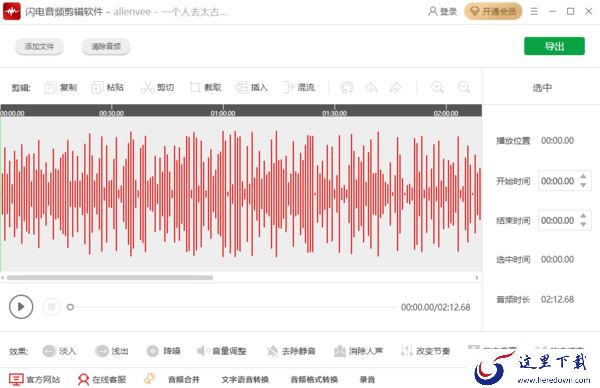Image resolution: width=600 pixels, height=388 pixels.
Task: Zoom out of the waveform
Action: [464, 88]
